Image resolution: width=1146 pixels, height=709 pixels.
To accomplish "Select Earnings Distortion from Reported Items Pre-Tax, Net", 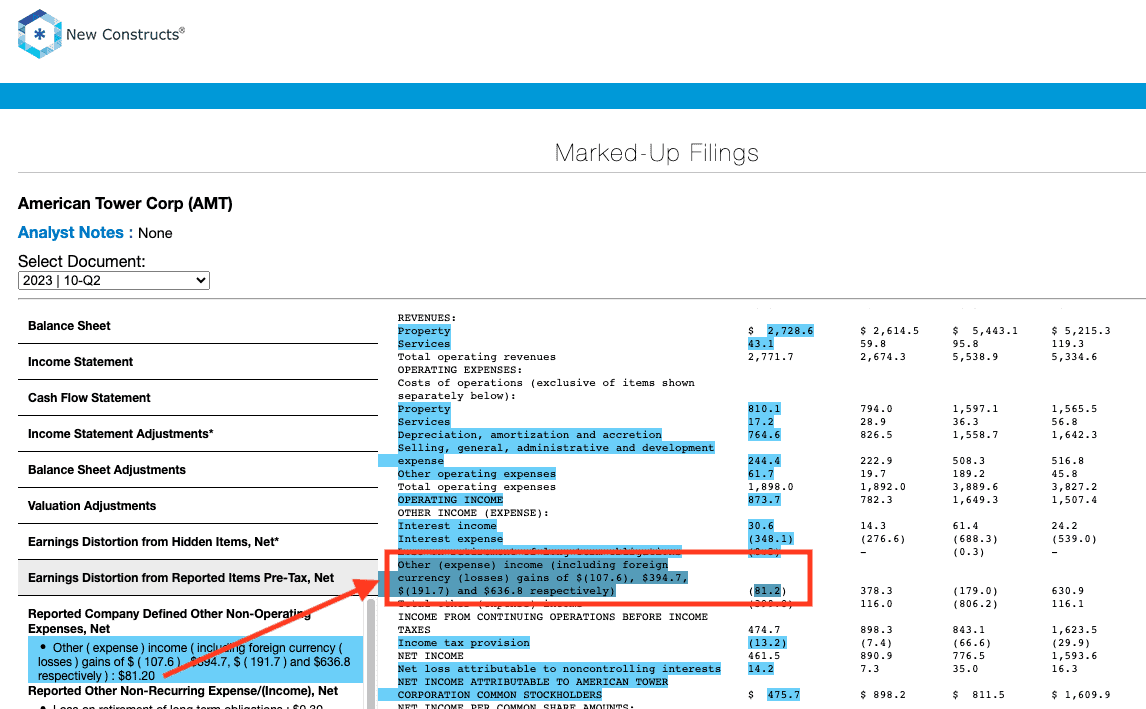I will [197, 577].
